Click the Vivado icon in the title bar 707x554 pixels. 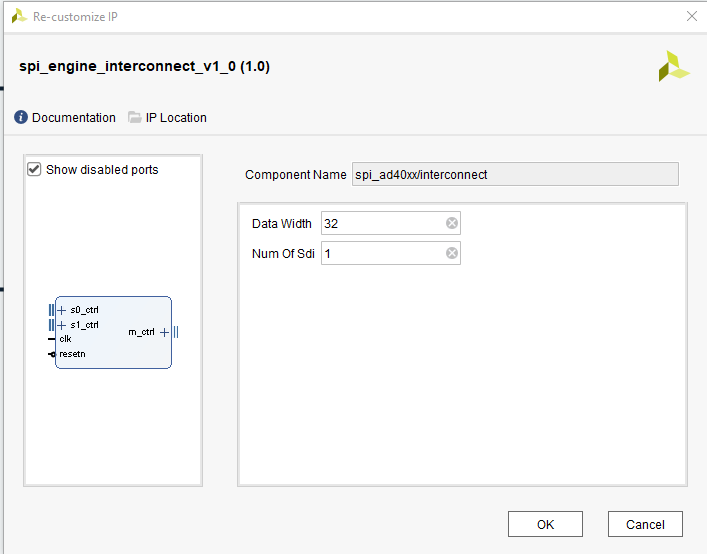[x=18, y=17]
